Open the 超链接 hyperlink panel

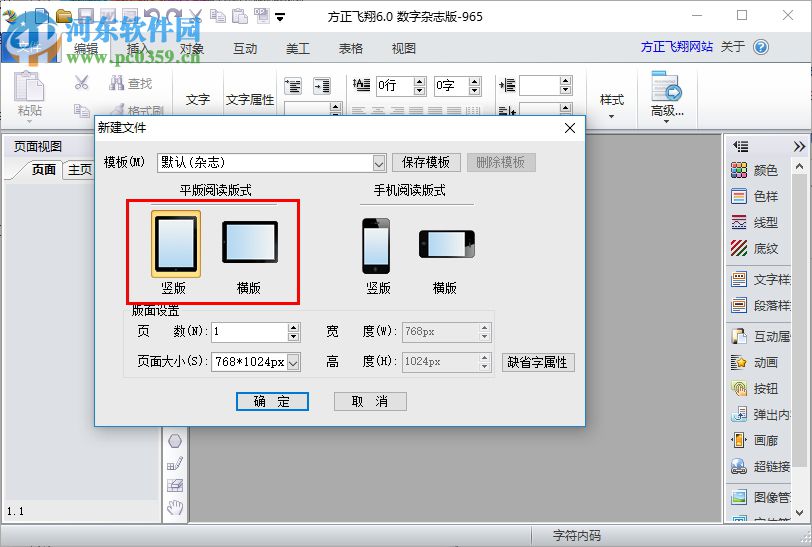(x=760, y=466)
